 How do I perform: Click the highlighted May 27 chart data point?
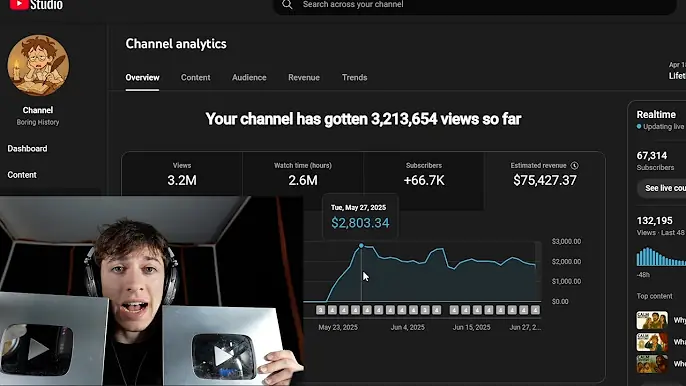tap(361, 246)
